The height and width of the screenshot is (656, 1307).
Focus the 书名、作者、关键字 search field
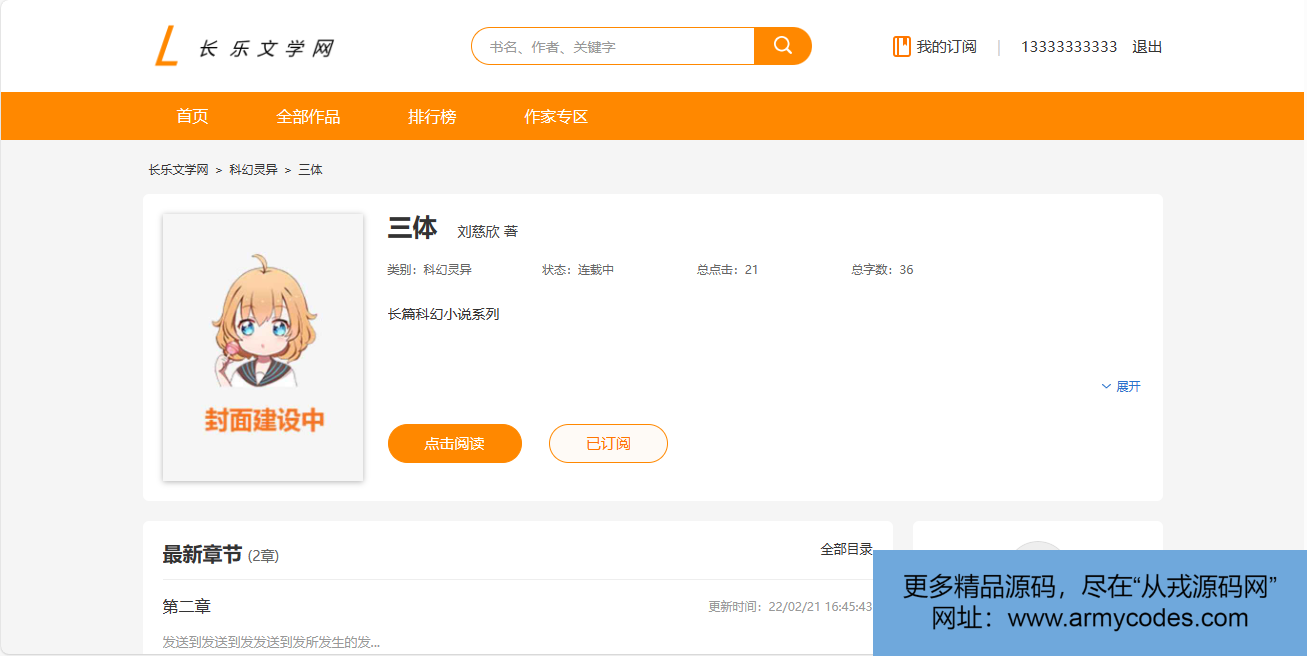(x=613, y=46)
